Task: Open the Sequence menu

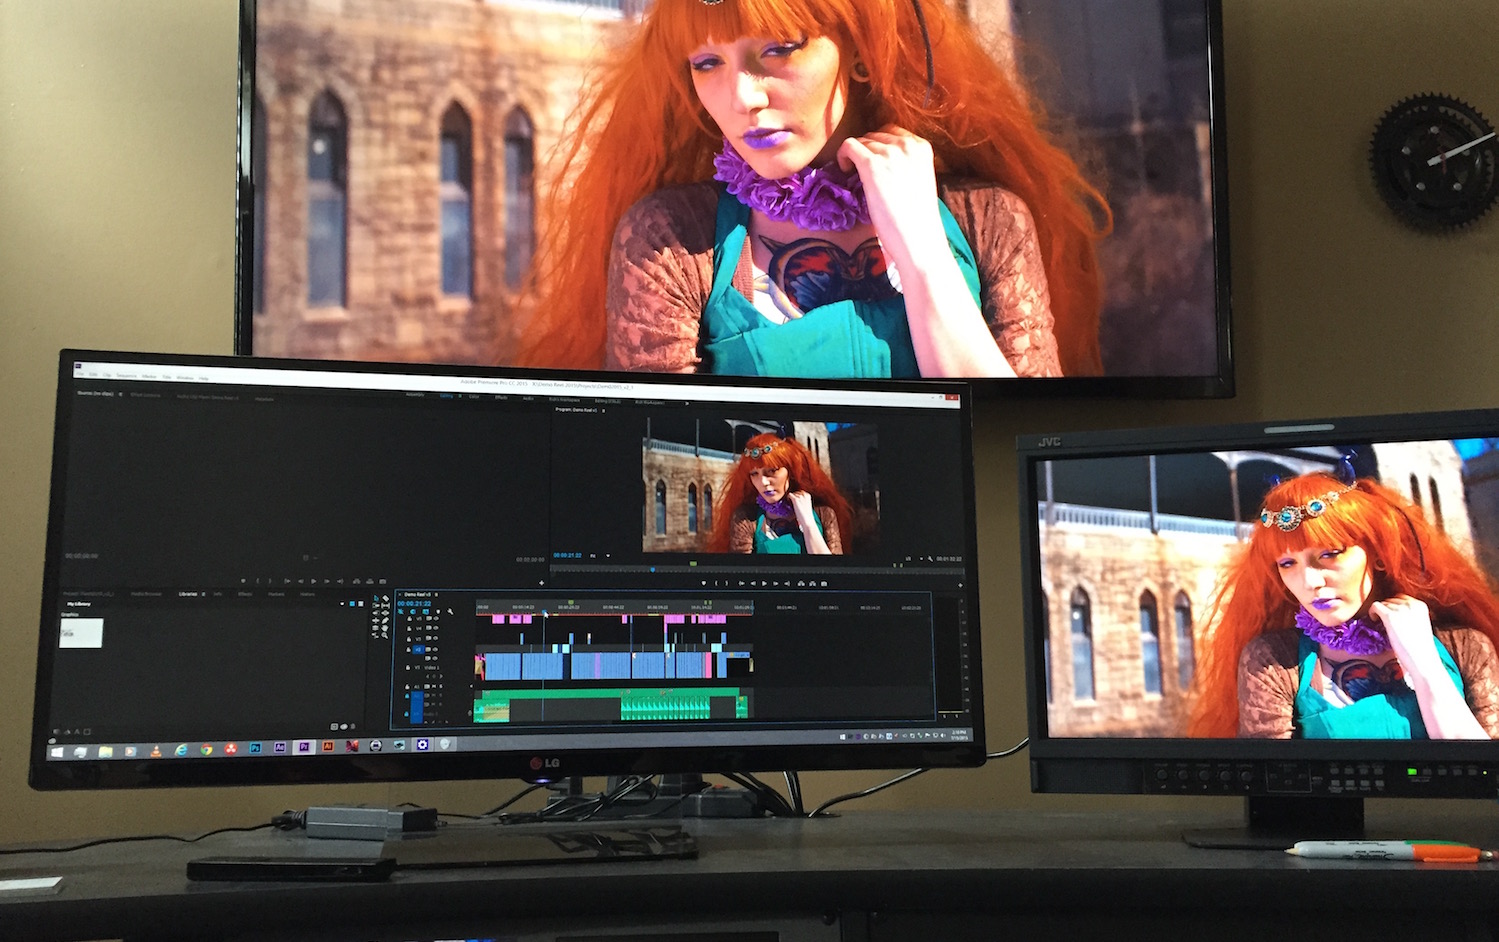Action: point(126,376)
